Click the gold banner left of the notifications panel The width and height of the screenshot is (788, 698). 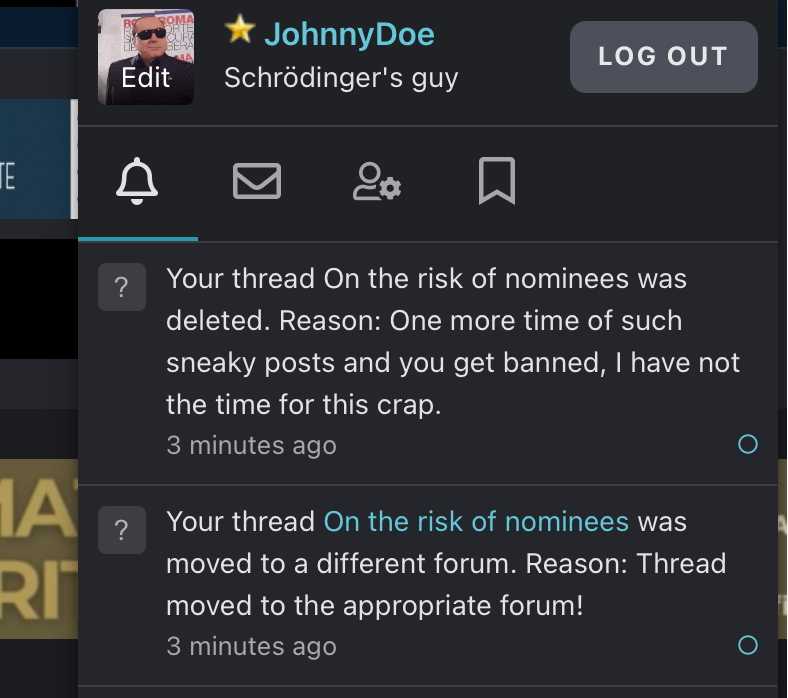pos(38,548)
